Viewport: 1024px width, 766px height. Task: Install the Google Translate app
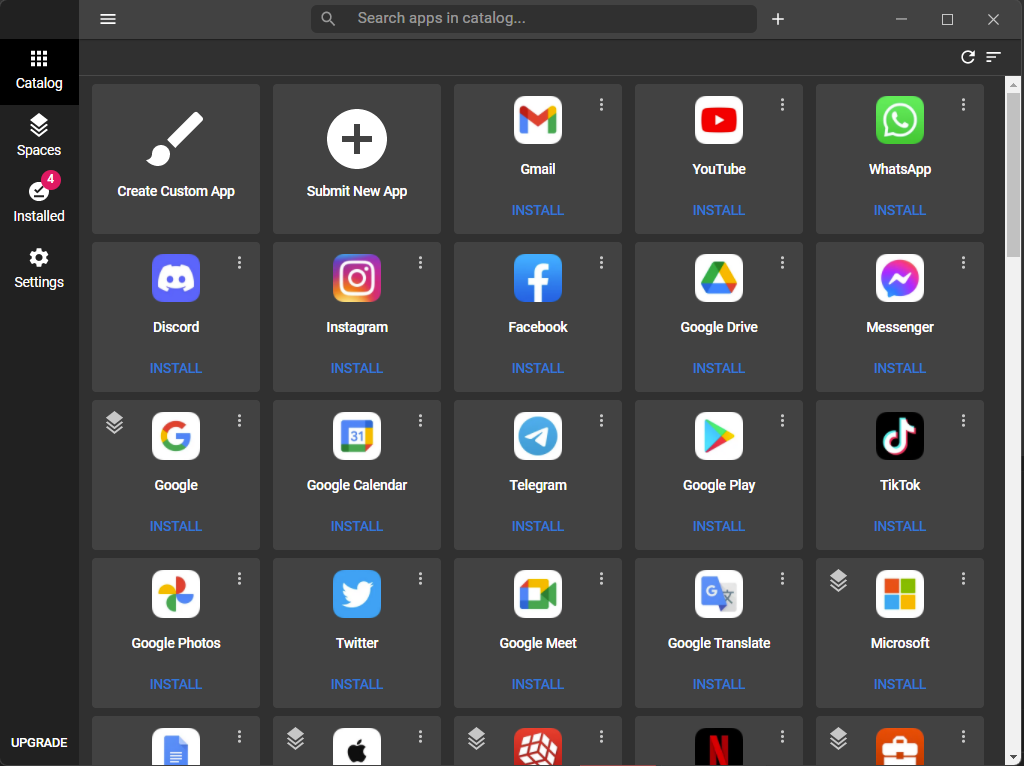718,684
